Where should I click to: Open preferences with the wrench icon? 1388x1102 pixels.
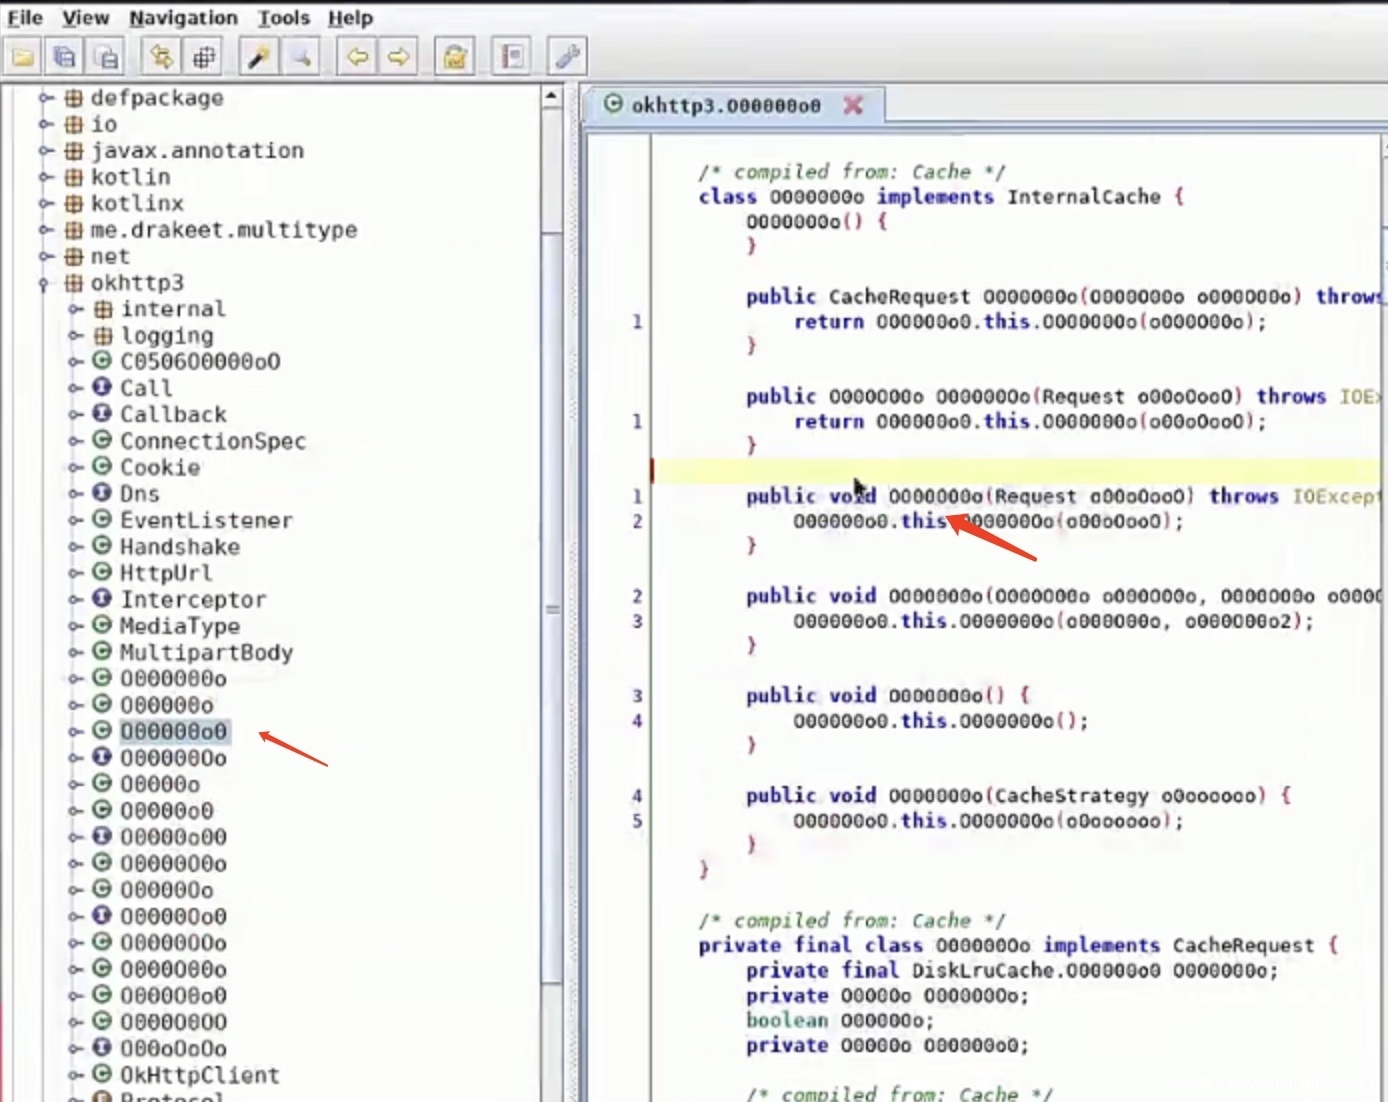[567, 57]
